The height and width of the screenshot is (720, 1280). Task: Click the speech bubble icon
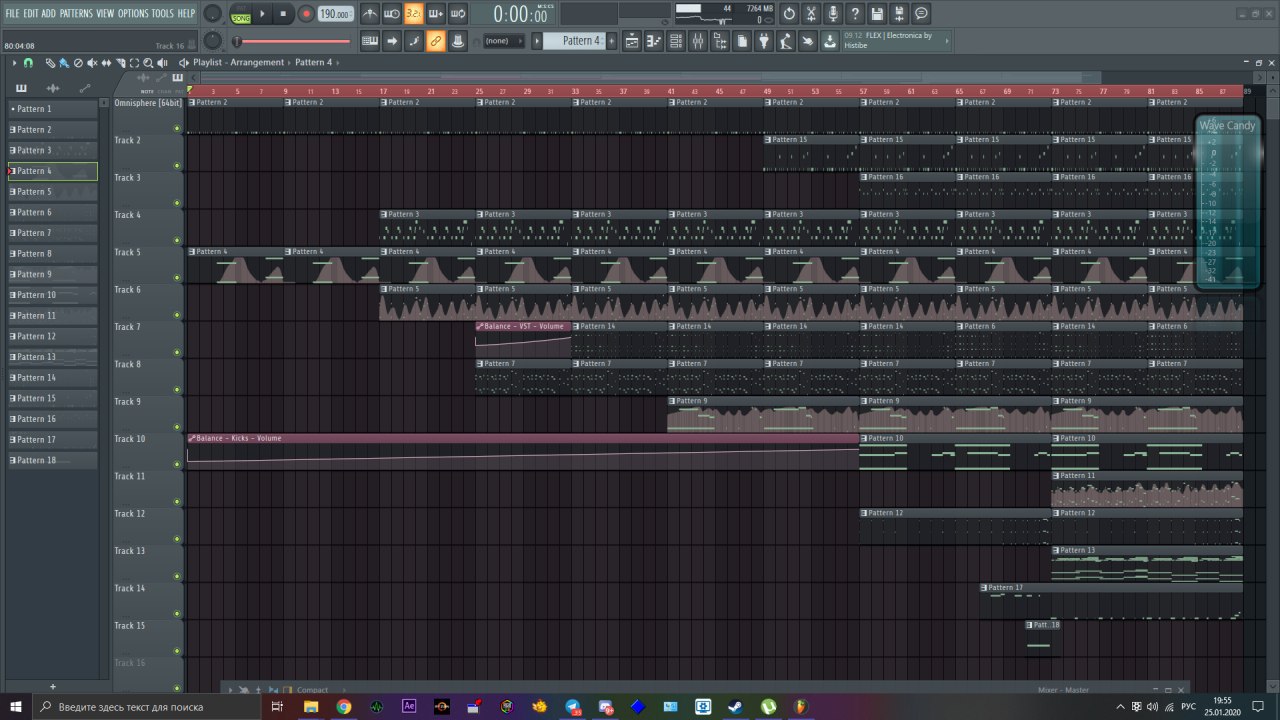pos(921,14)
